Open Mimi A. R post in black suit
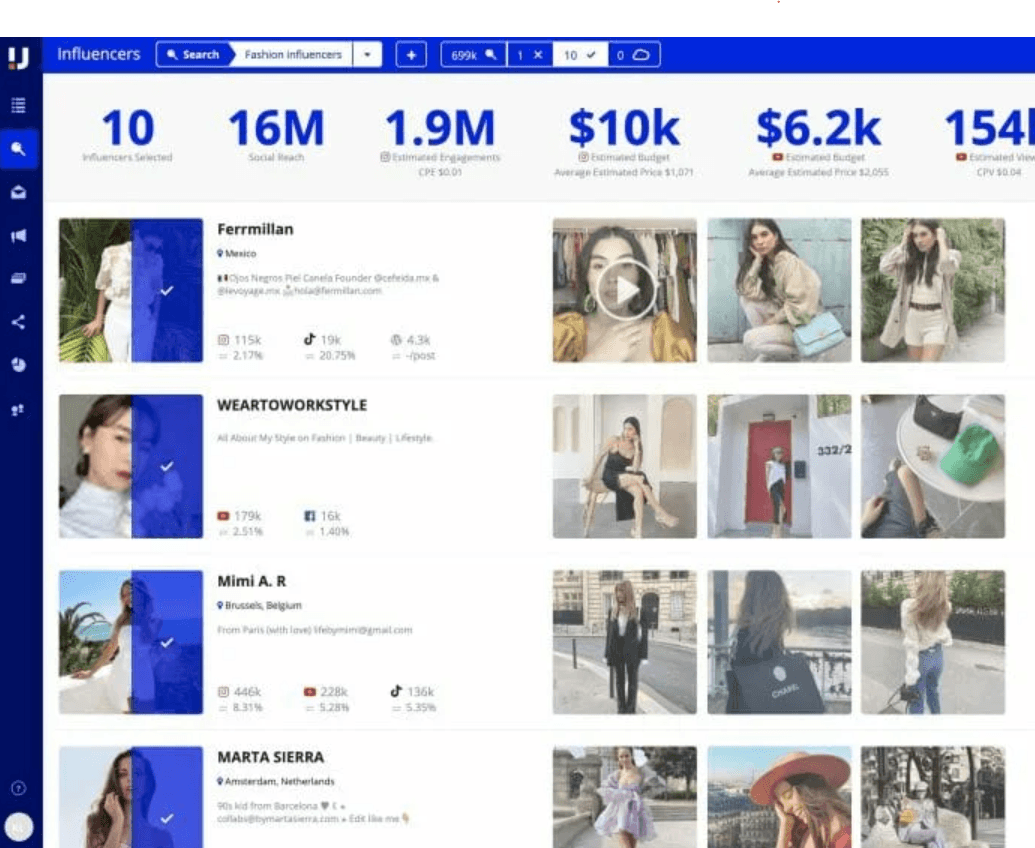The image size is (1035, 848). click(624, 642)
